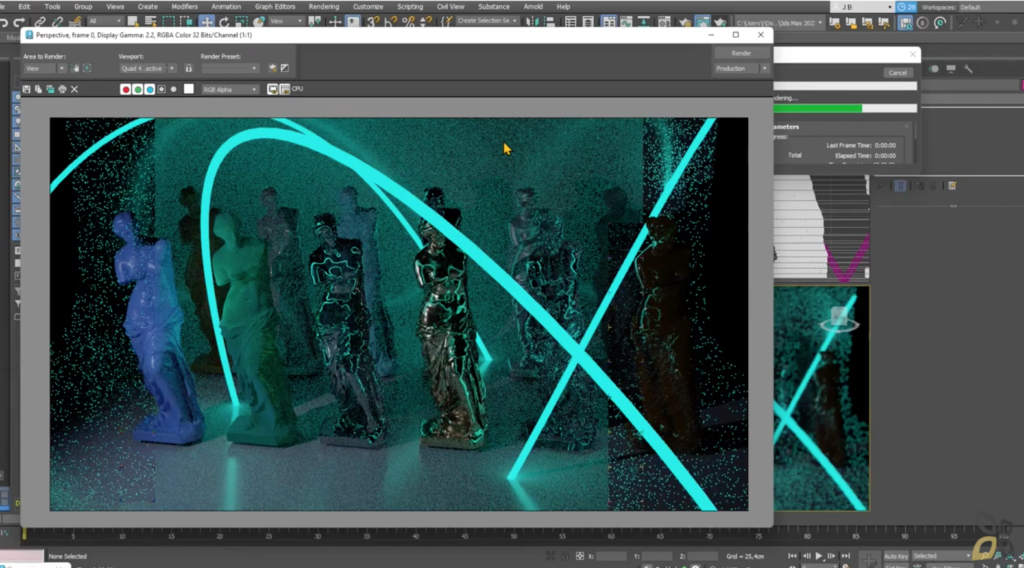Toggle the green channel display
Viewport: 1024px width, 568px height.
click(138, 89)
